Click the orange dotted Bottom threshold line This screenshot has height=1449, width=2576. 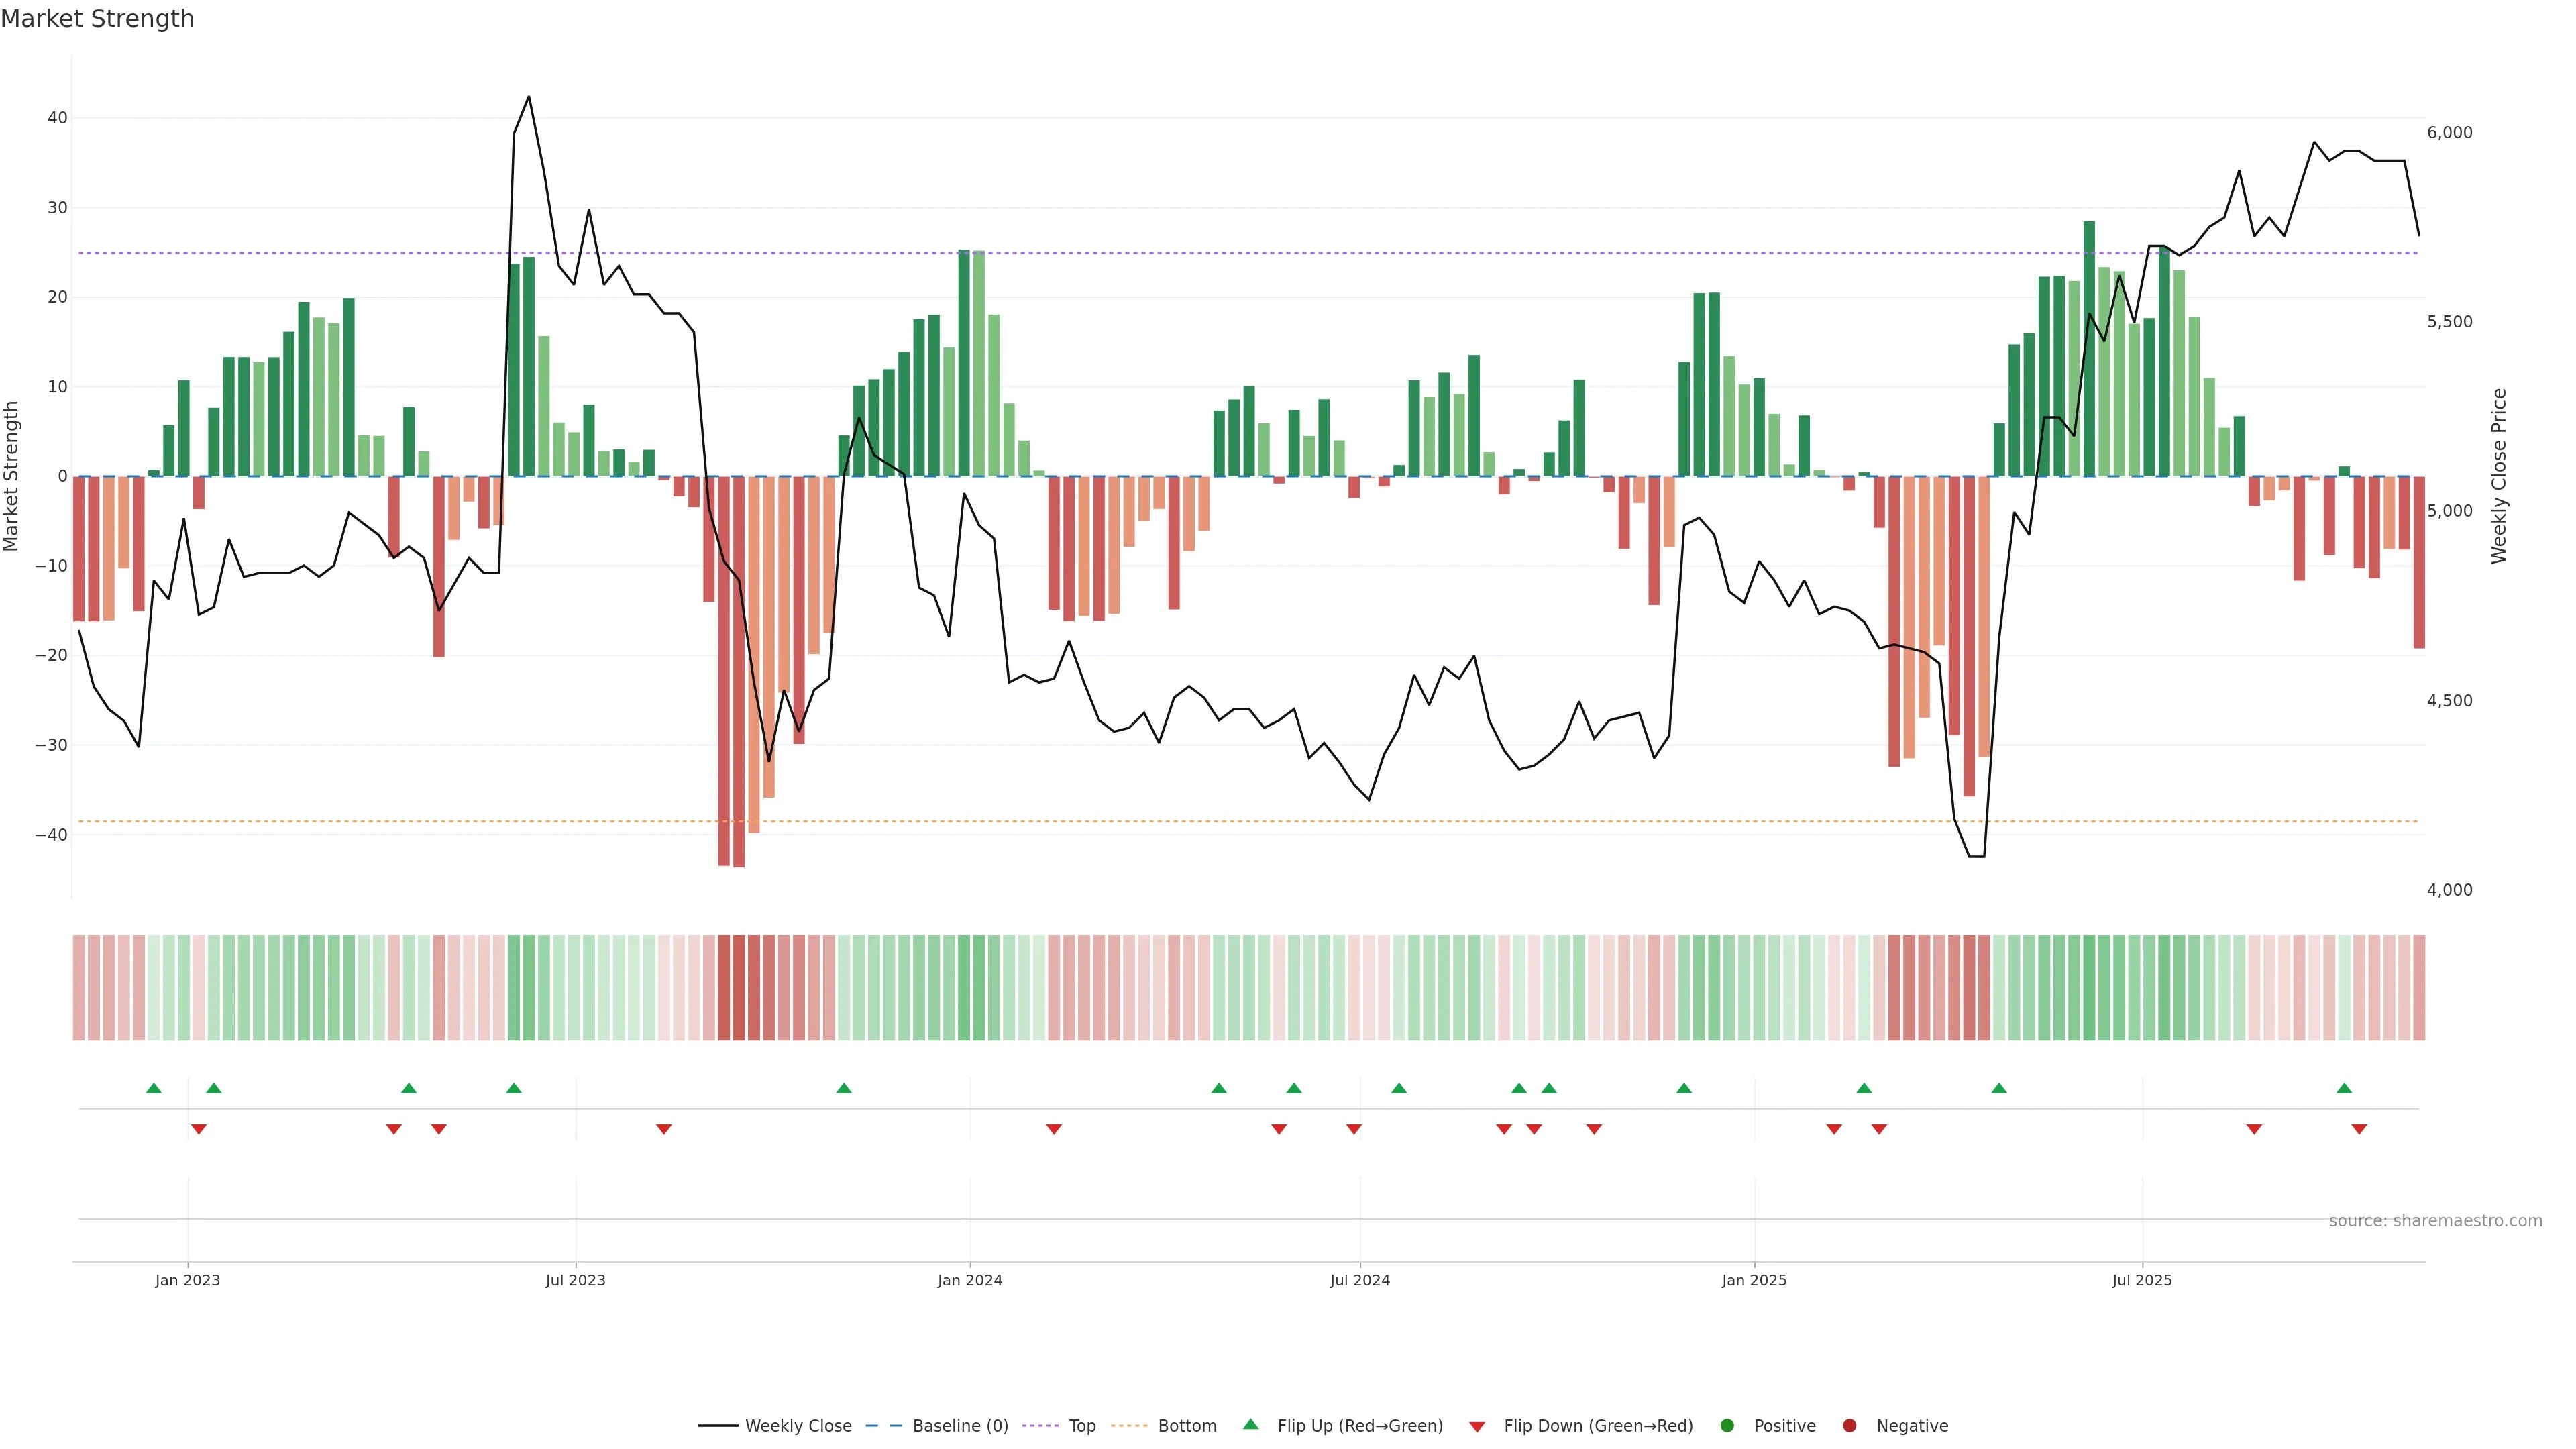1200,822
